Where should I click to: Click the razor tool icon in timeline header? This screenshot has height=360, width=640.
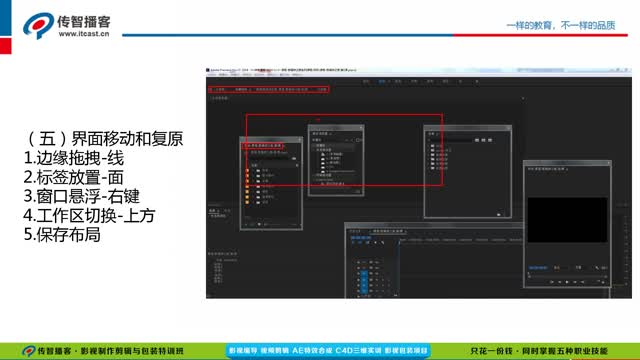coord(382,243)
